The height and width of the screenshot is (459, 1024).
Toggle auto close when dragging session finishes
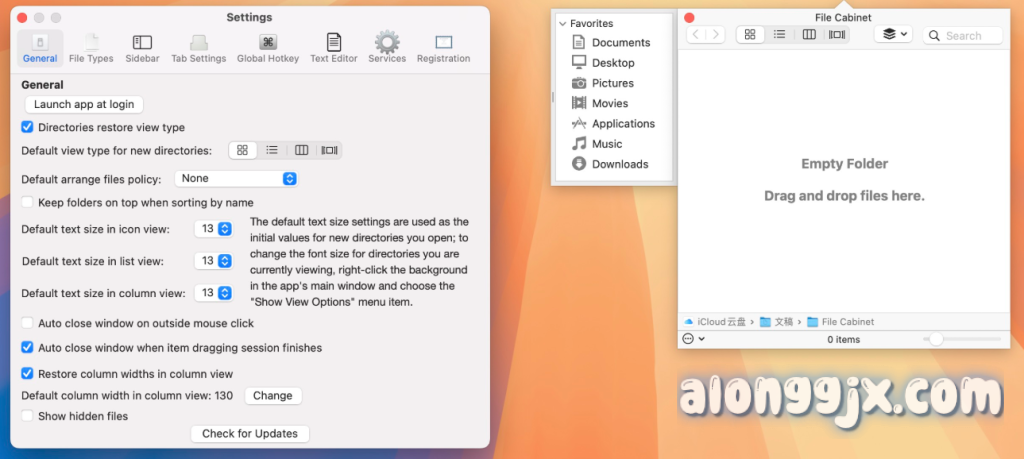coord(27,348)
